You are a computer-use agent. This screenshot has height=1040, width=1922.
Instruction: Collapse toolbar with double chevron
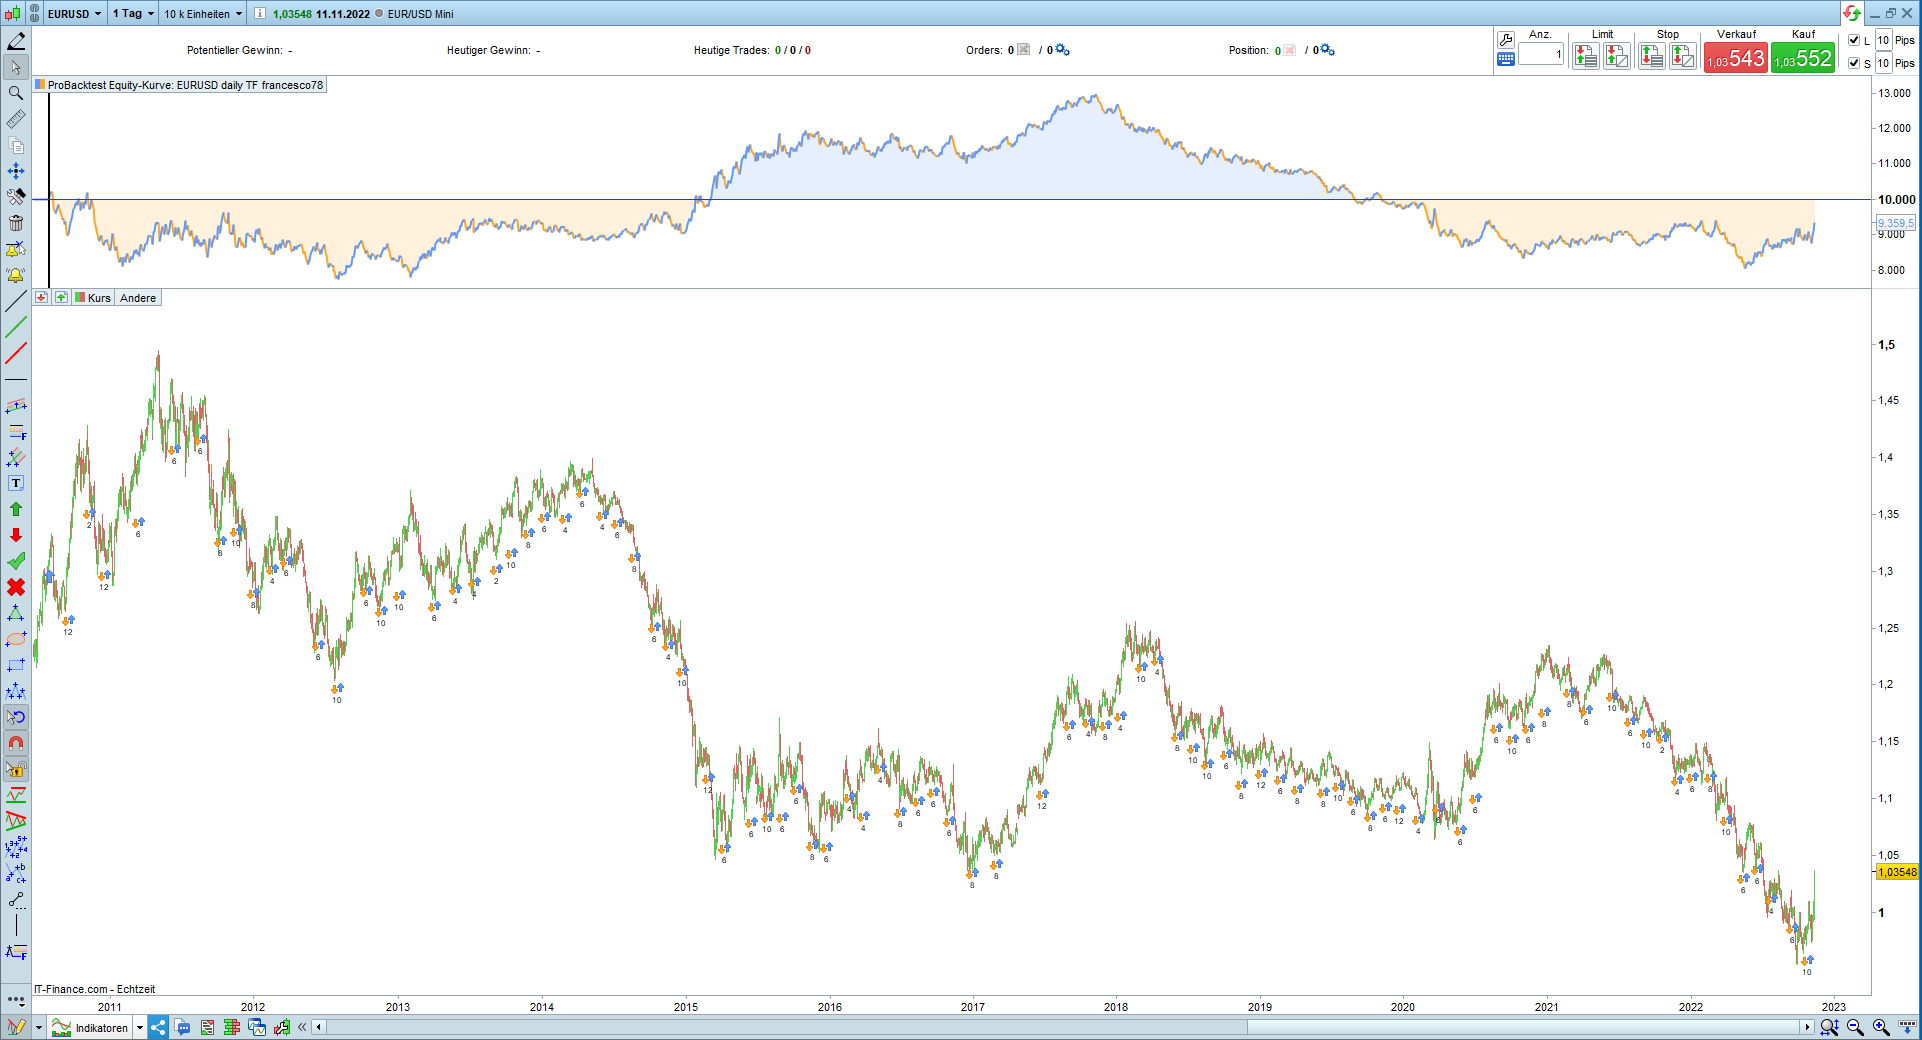coord(302,1027)
